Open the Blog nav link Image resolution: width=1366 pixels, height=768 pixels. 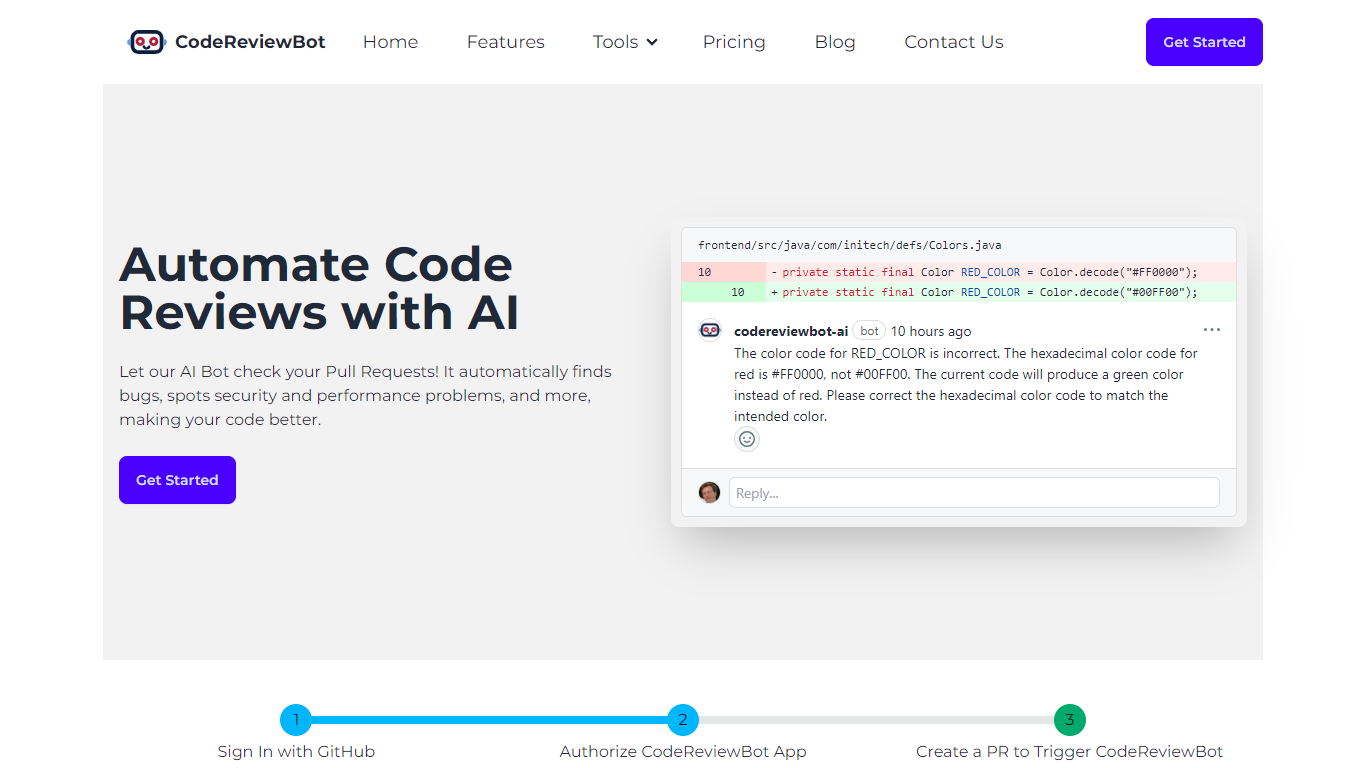point(835,42)
